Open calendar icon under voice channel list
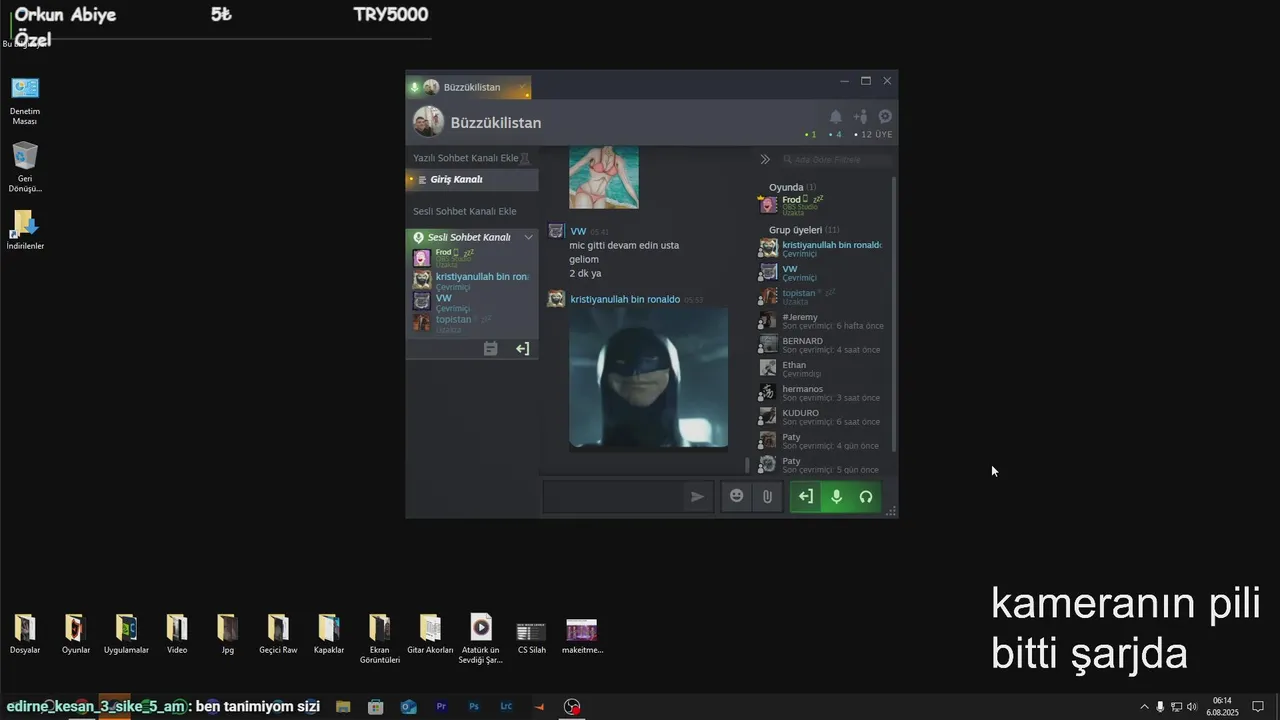This screenshot has width=1280, height=720. [490, 349]
